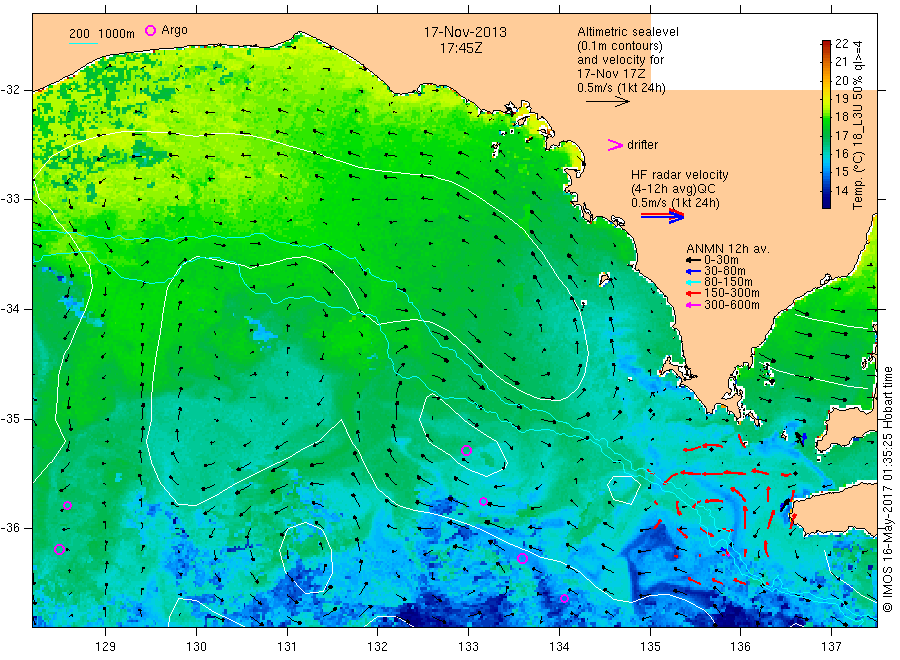Click the '17-Nov 17Z' text

pos(611,74)
